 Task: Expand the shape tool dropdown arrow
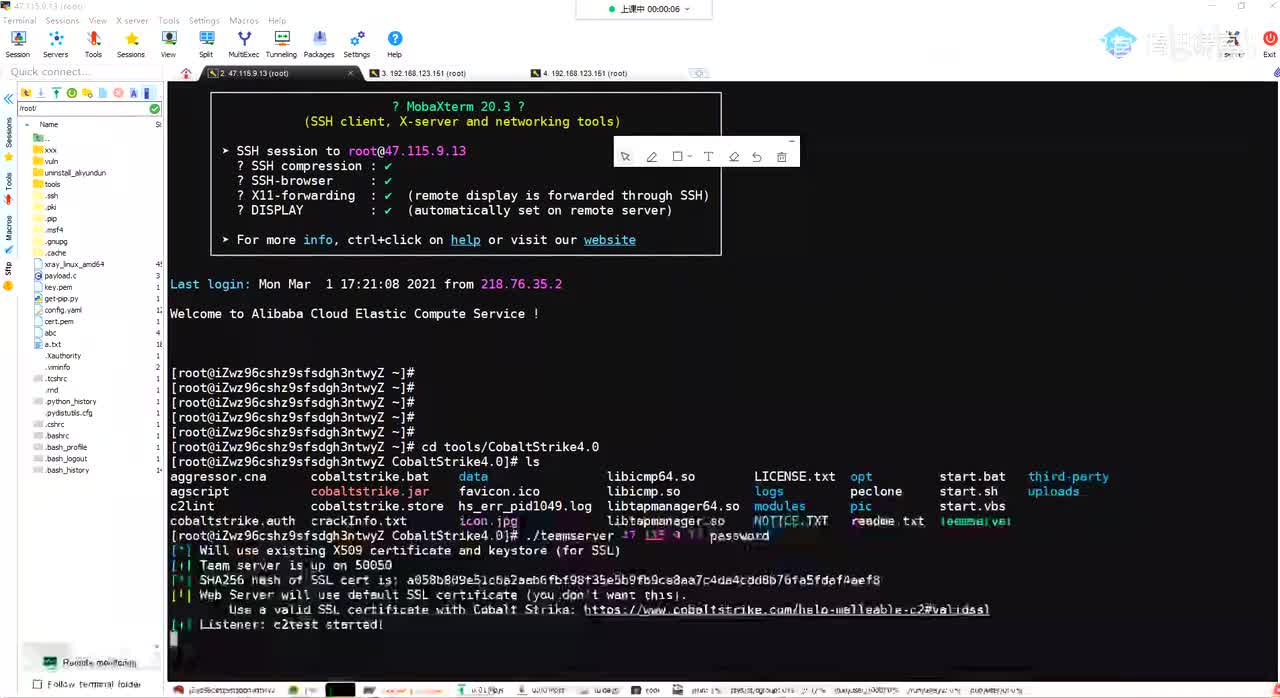click(x=690, y=157)
